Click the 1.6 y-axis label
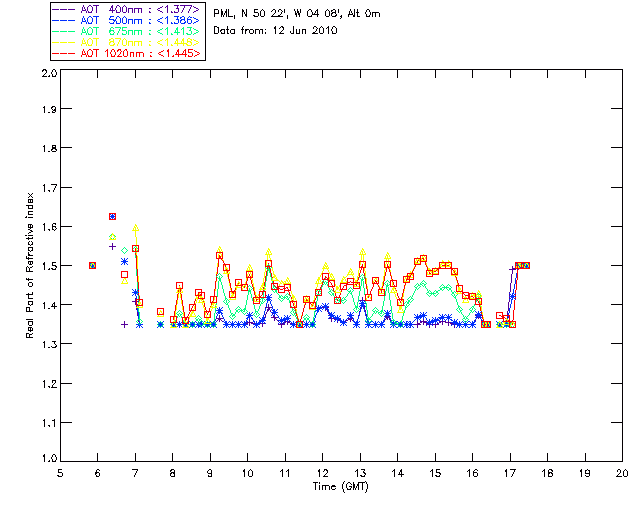The image size is (640, 512). point(49,227)
